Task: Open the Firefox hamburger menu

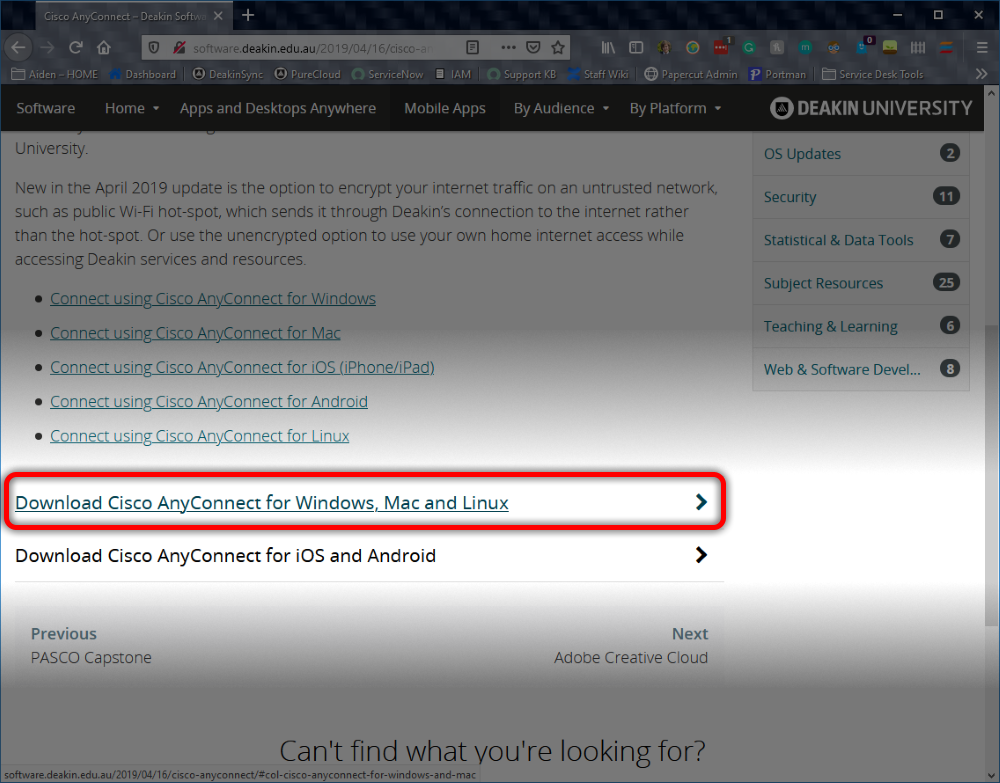Action: [982, 47]
